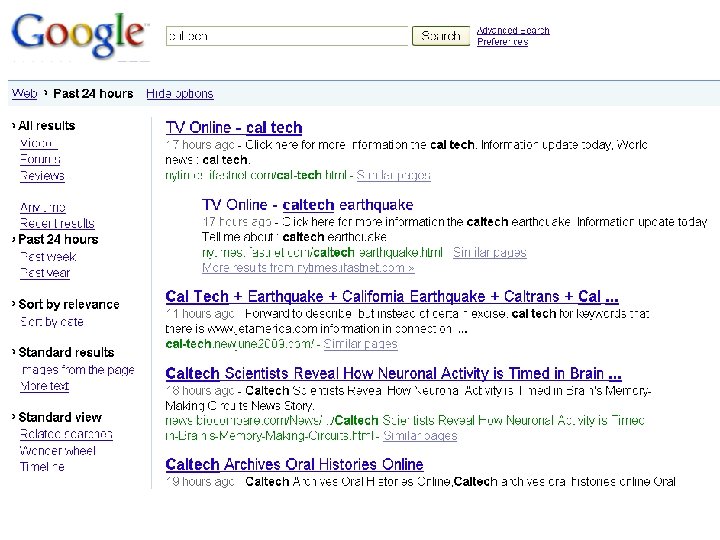Select Sort by relevance option
720x540 pixels.
[69, 304]
